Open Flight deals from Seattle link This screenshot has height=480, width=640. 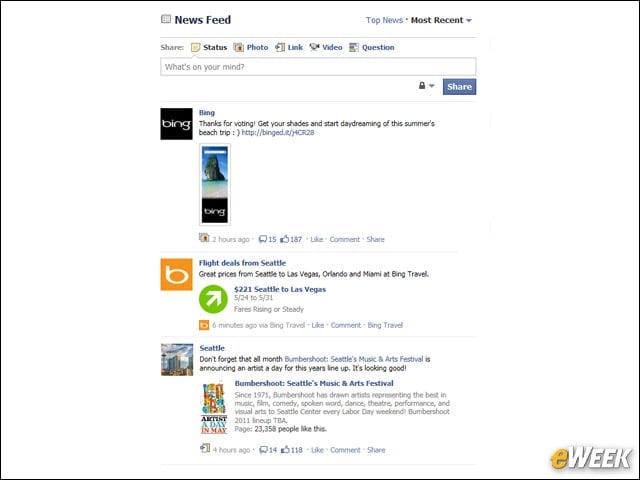(242, 263)
